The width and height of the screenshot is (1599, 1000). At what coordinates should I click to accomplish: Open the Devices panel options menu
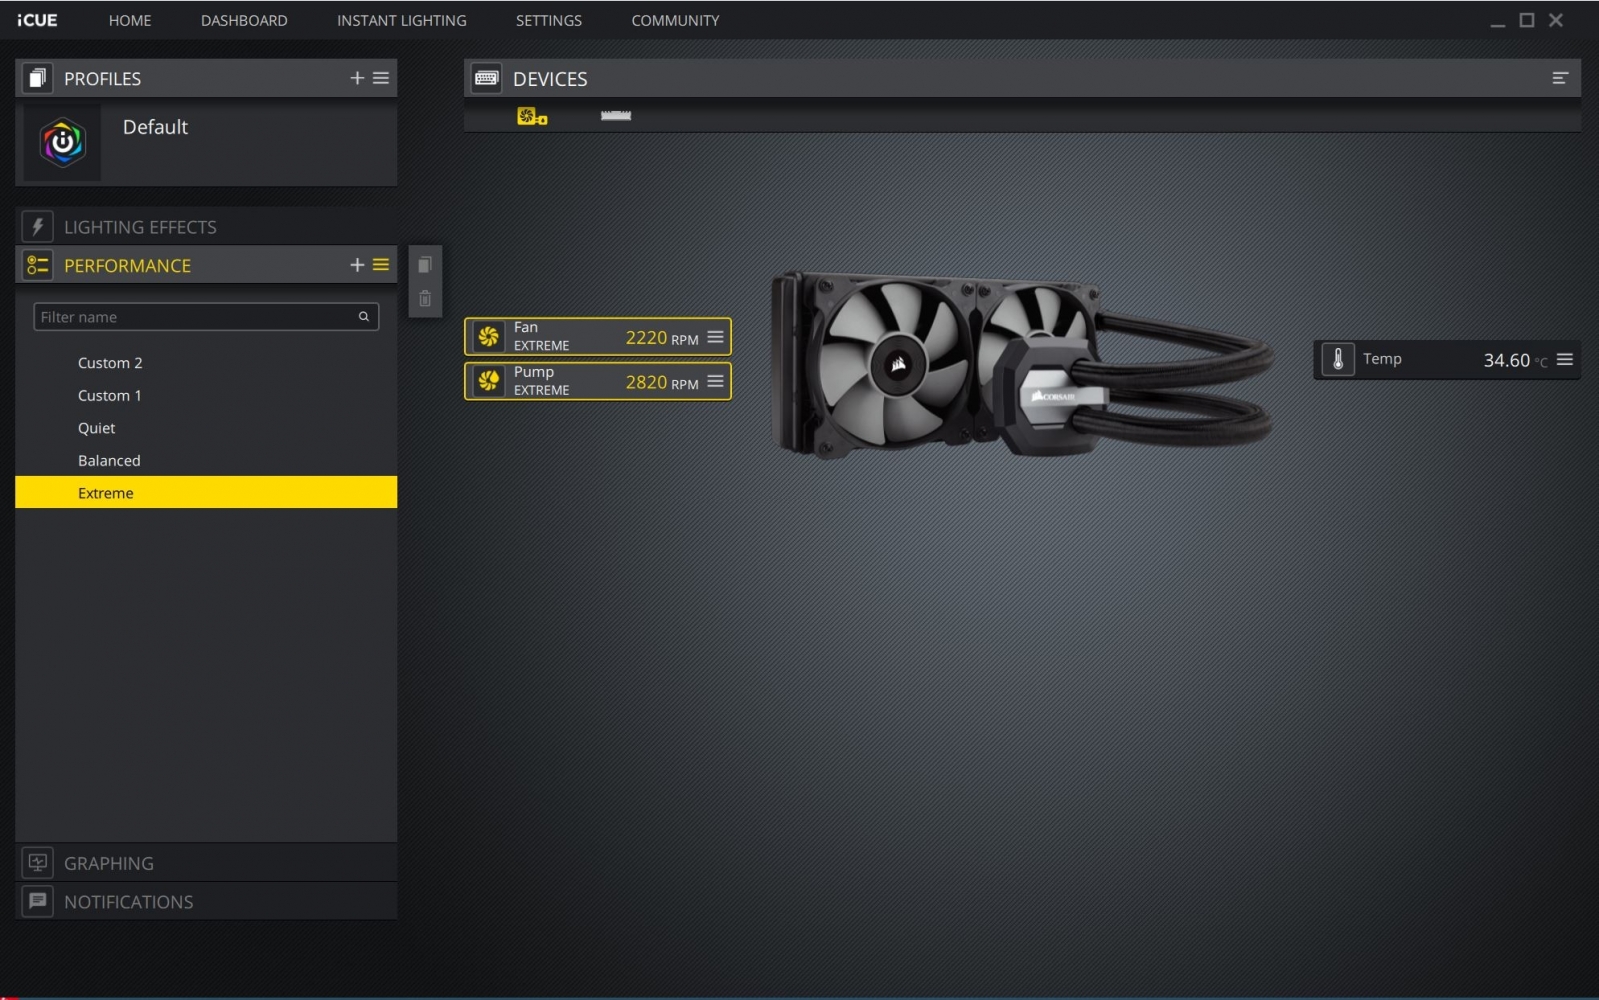(x=1560, y=78)
